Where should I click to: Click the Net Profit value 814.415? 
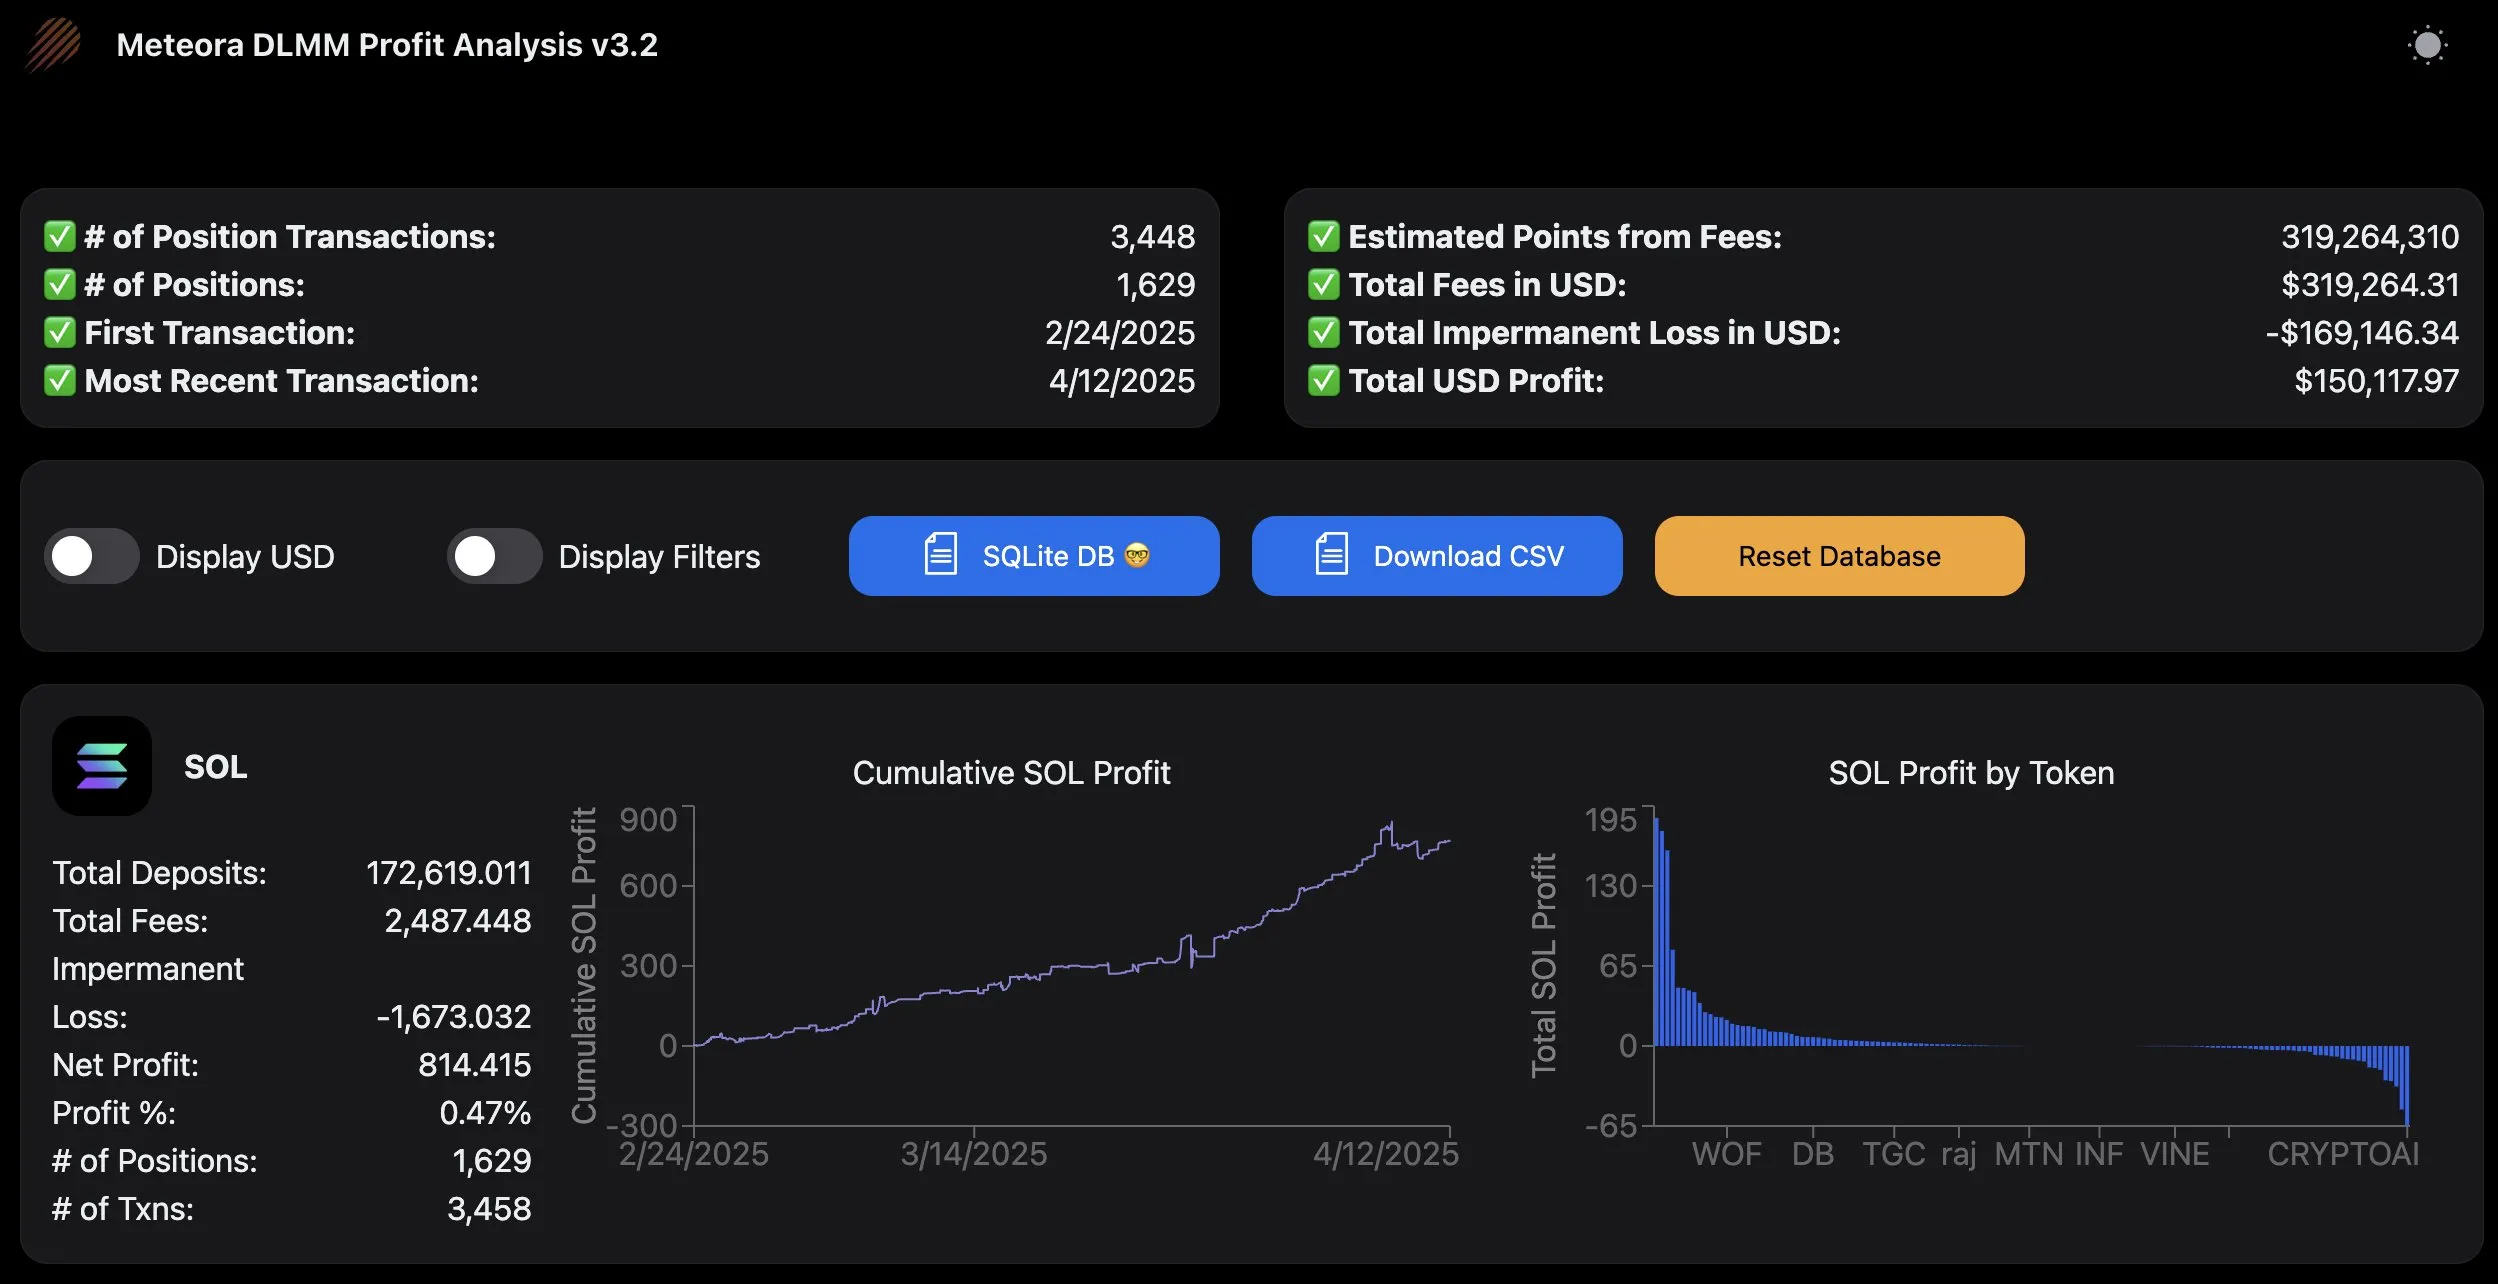pos(475,1065)
